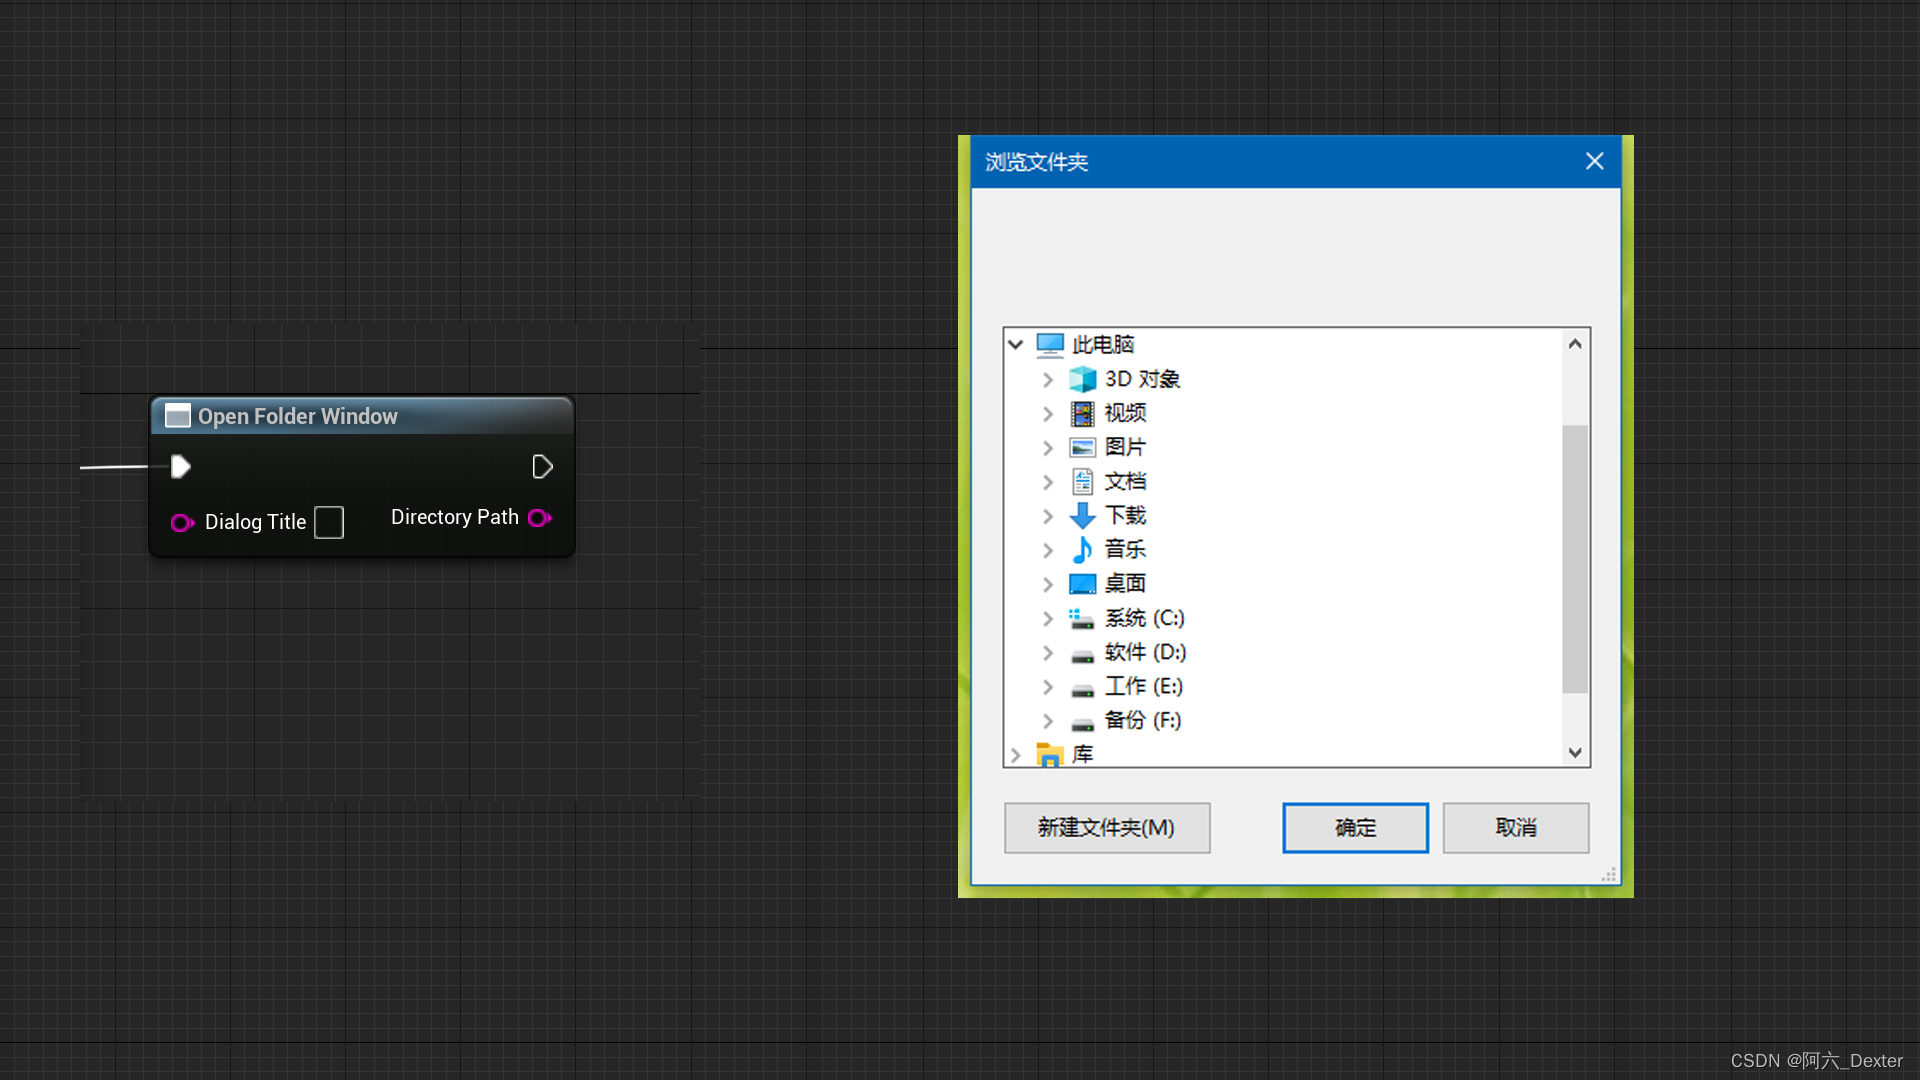
Task: Select the 库 tree item label
Action: point(1083,754)
